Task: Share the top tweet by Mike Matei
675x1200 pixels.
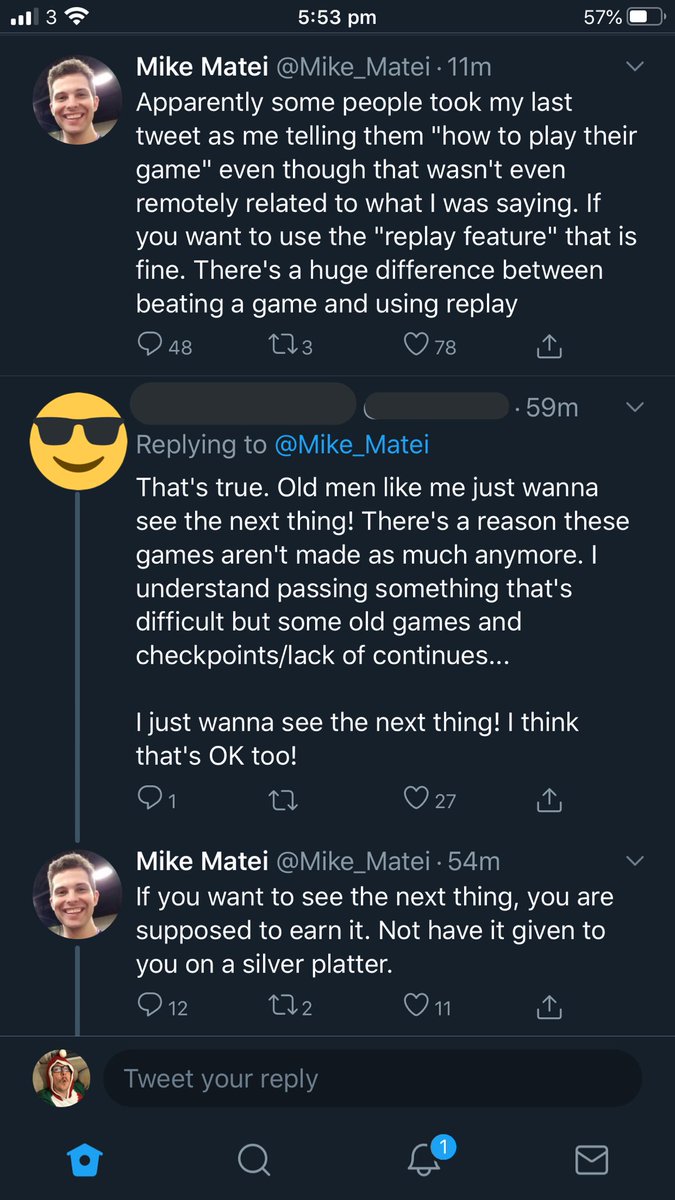Action: pos(549,346)
